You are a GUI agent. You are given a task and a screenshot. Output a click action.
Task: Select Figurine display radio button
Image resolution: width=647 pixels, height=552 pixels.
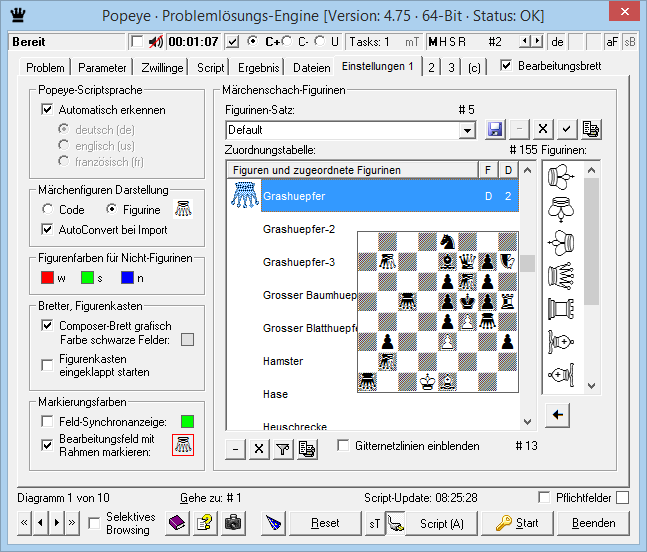[111, 209]
